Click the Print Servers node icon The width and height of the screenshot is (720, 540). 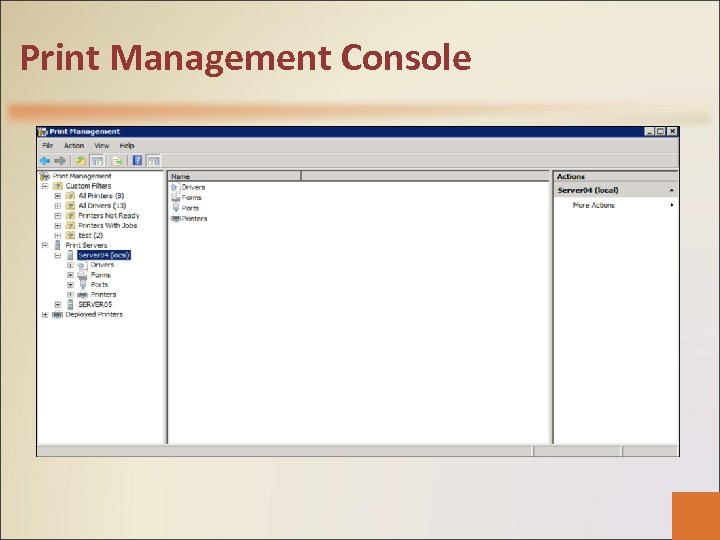coord(57,245)
